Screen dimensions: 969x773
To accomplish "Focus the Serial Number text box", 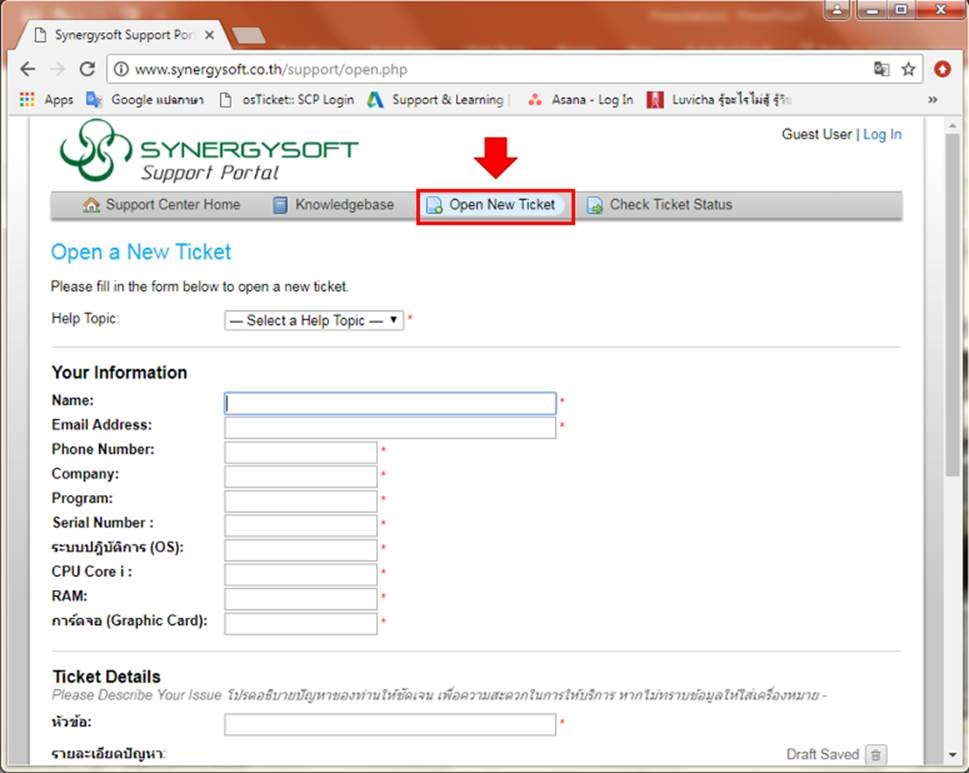I will tap(301, 526).
